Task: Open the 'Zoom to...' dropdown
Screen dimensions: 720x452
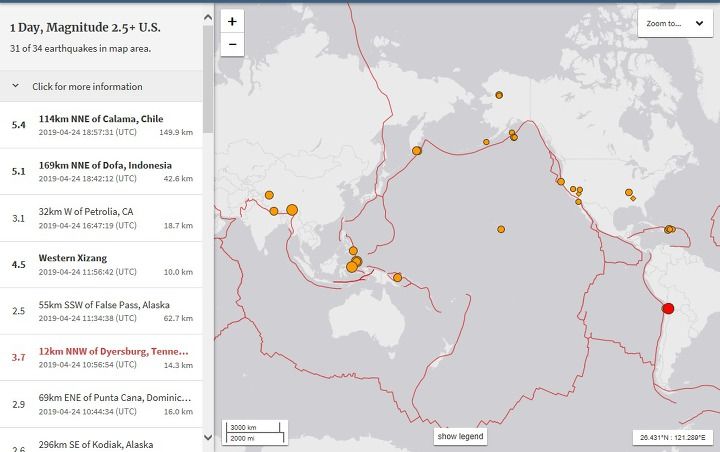Action: [675, 23]
